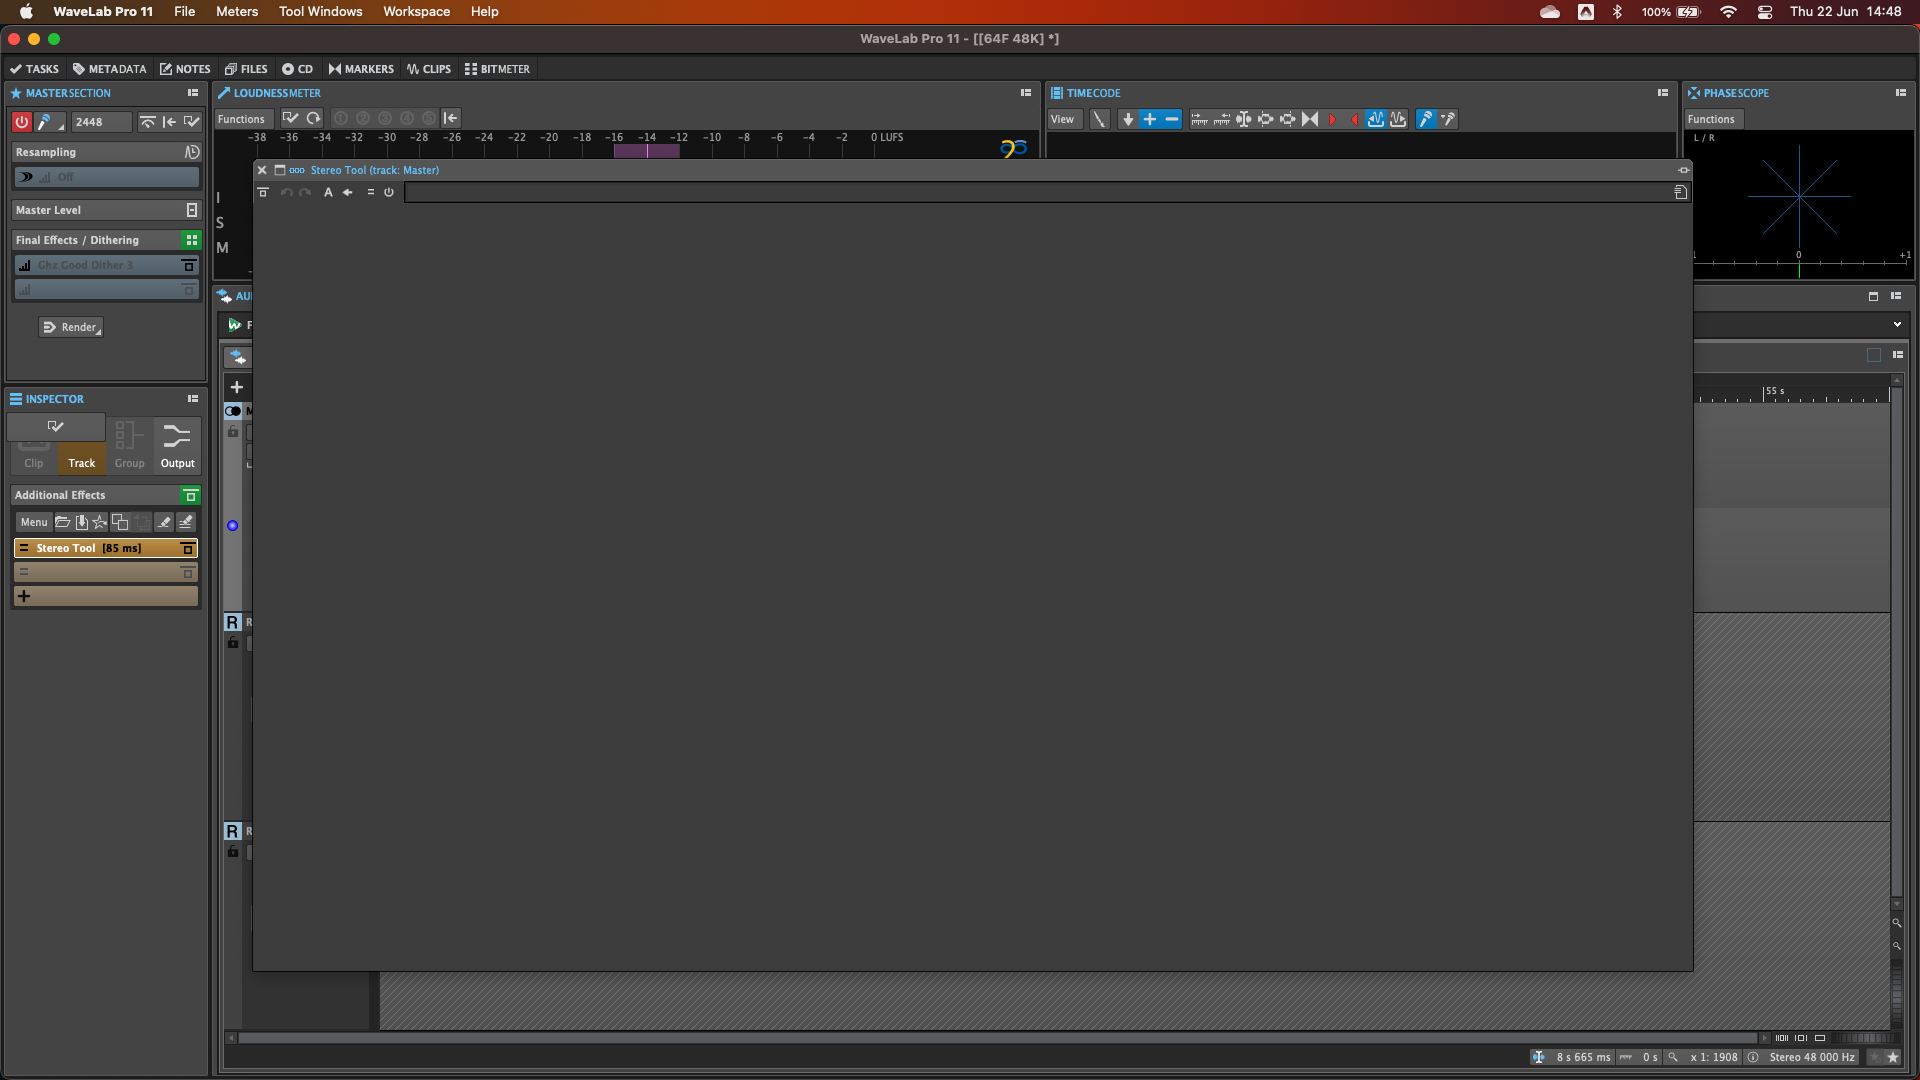
Task: Click Stereo Tool left arrow copy icon
Action: click(348, 192)
